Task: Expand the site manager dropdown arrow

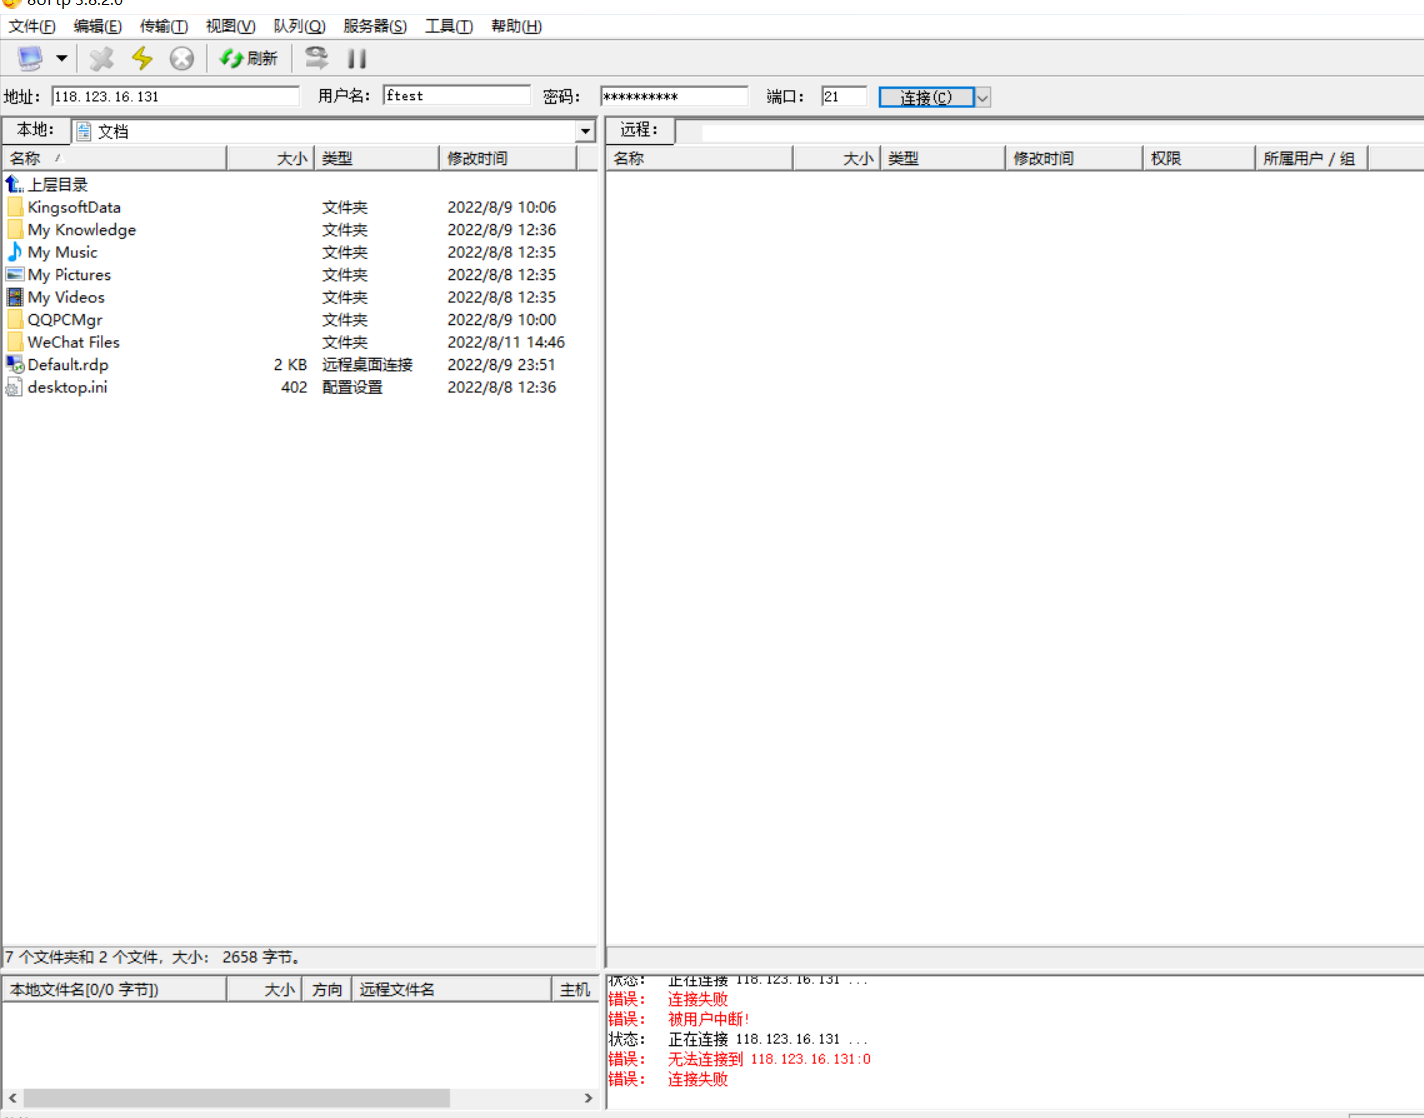Action: click(x=61, y=59)
